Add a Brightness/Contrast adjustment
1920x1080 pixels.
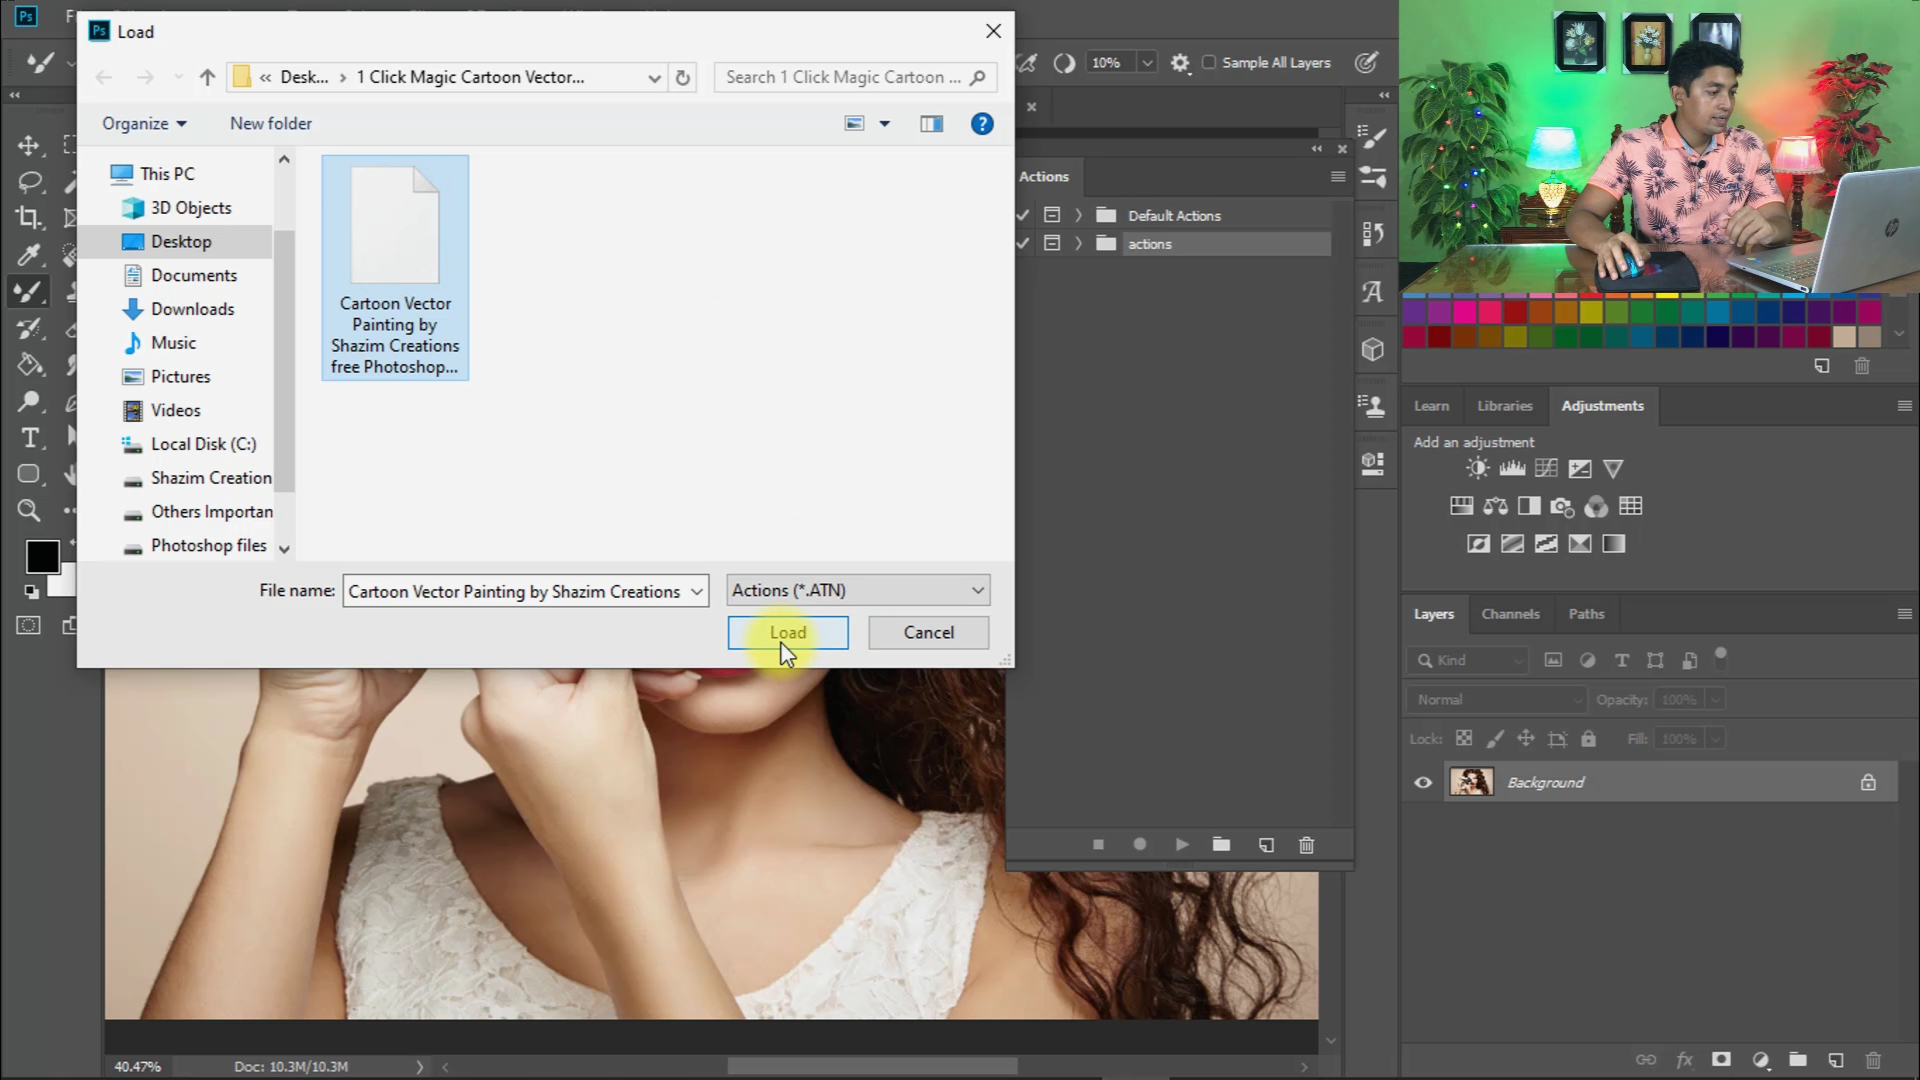point(1477,468)
